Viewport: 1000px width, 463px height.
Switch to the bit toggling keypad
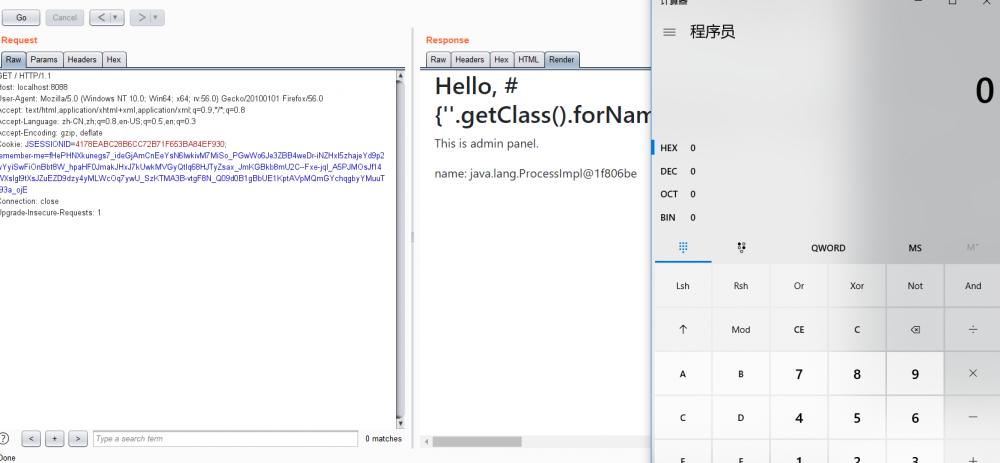pyautogui.click(x=741, y=247)
